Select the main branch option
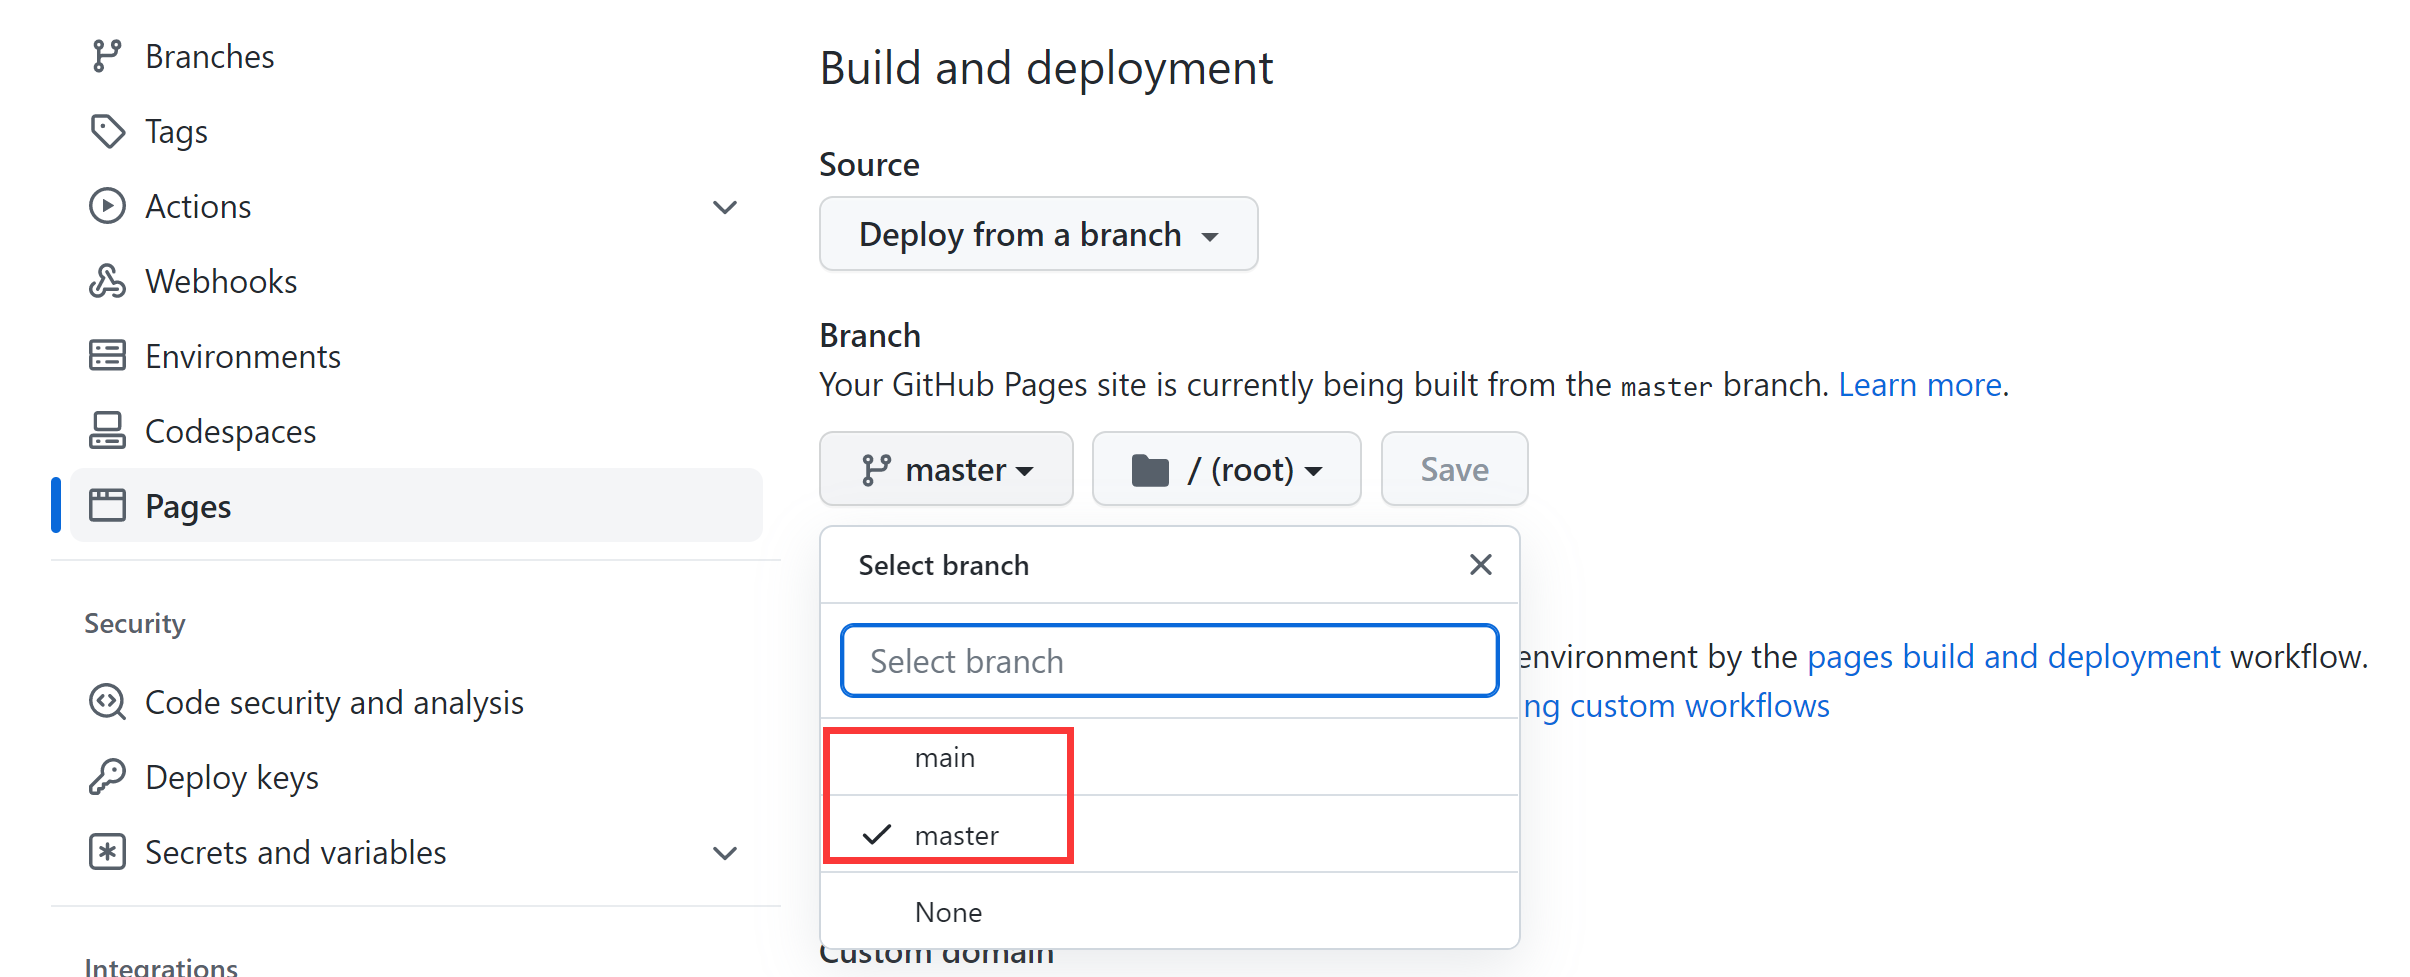This screenshot has width=2410, height=977. [945, 758]
